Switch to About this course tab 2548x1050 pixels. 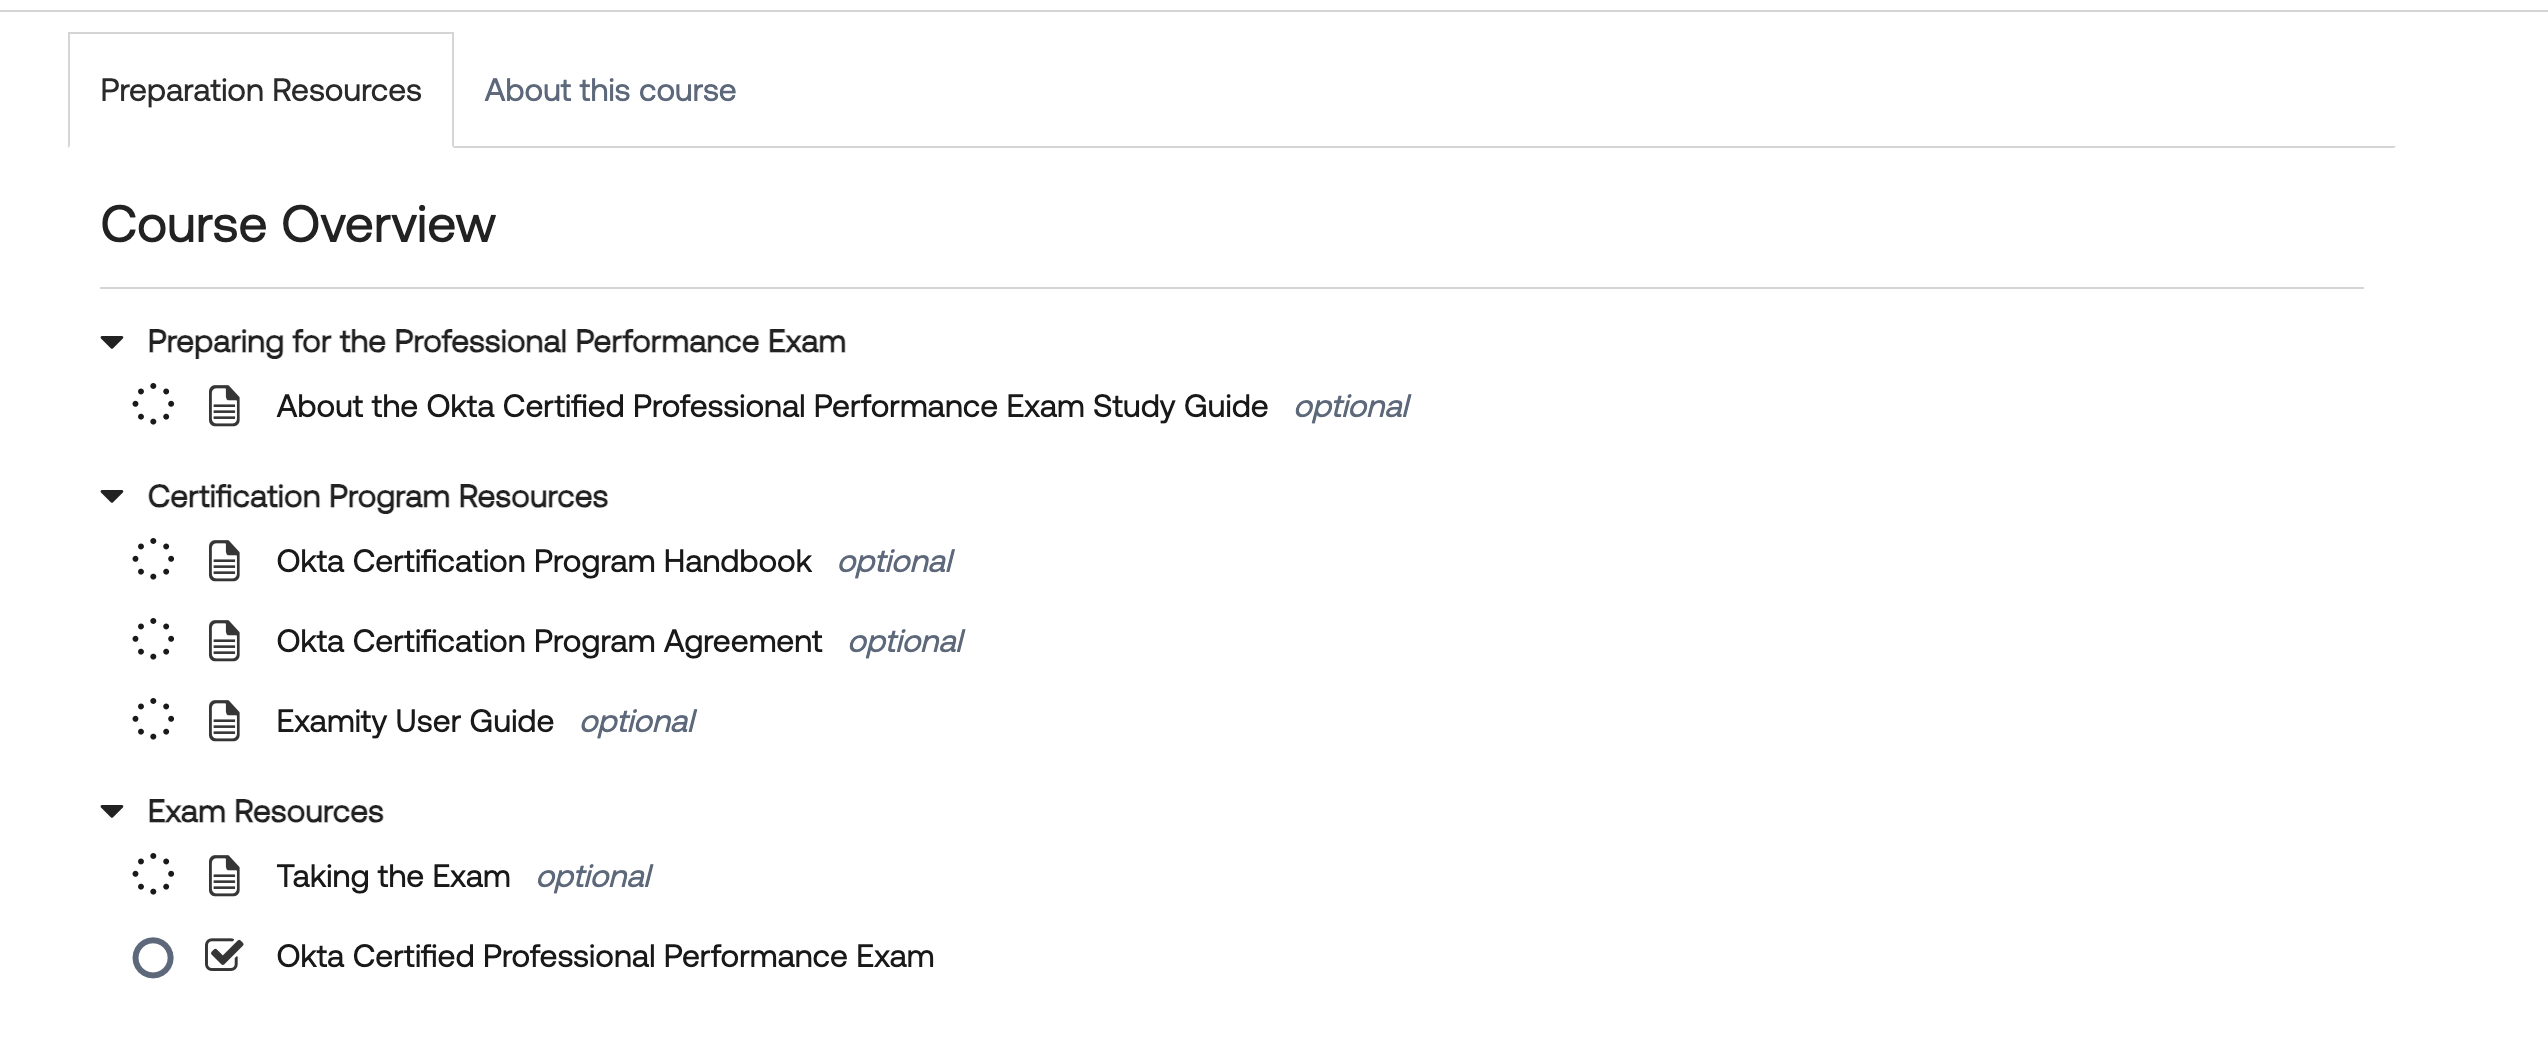pos(610,90)
